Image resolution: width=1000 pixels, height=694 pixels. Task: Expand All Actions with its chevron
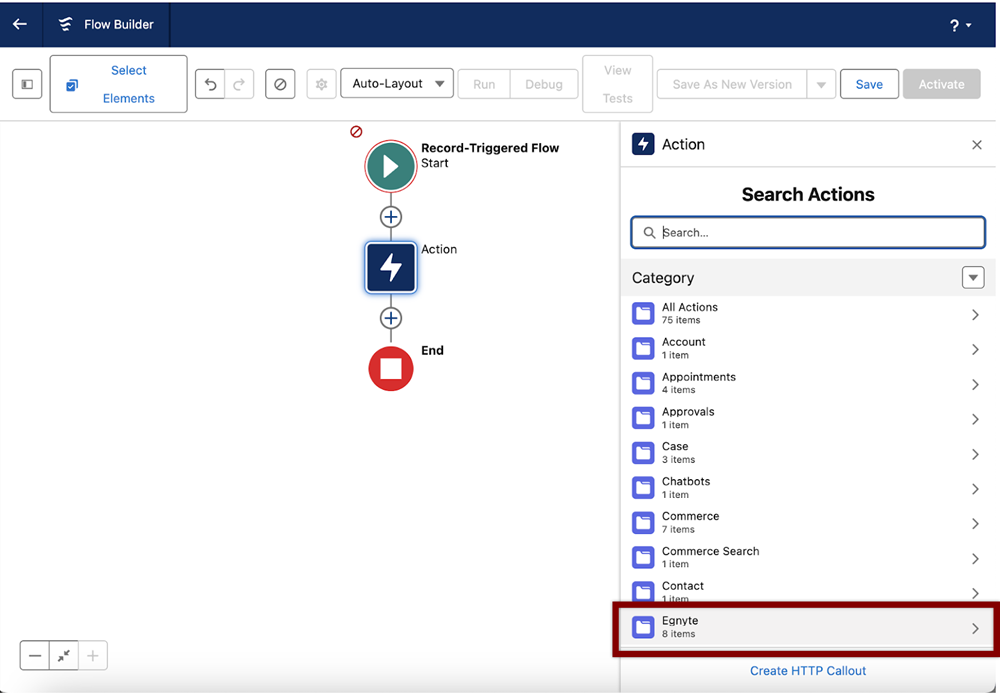pyautogui.click(x=975, y=314)
